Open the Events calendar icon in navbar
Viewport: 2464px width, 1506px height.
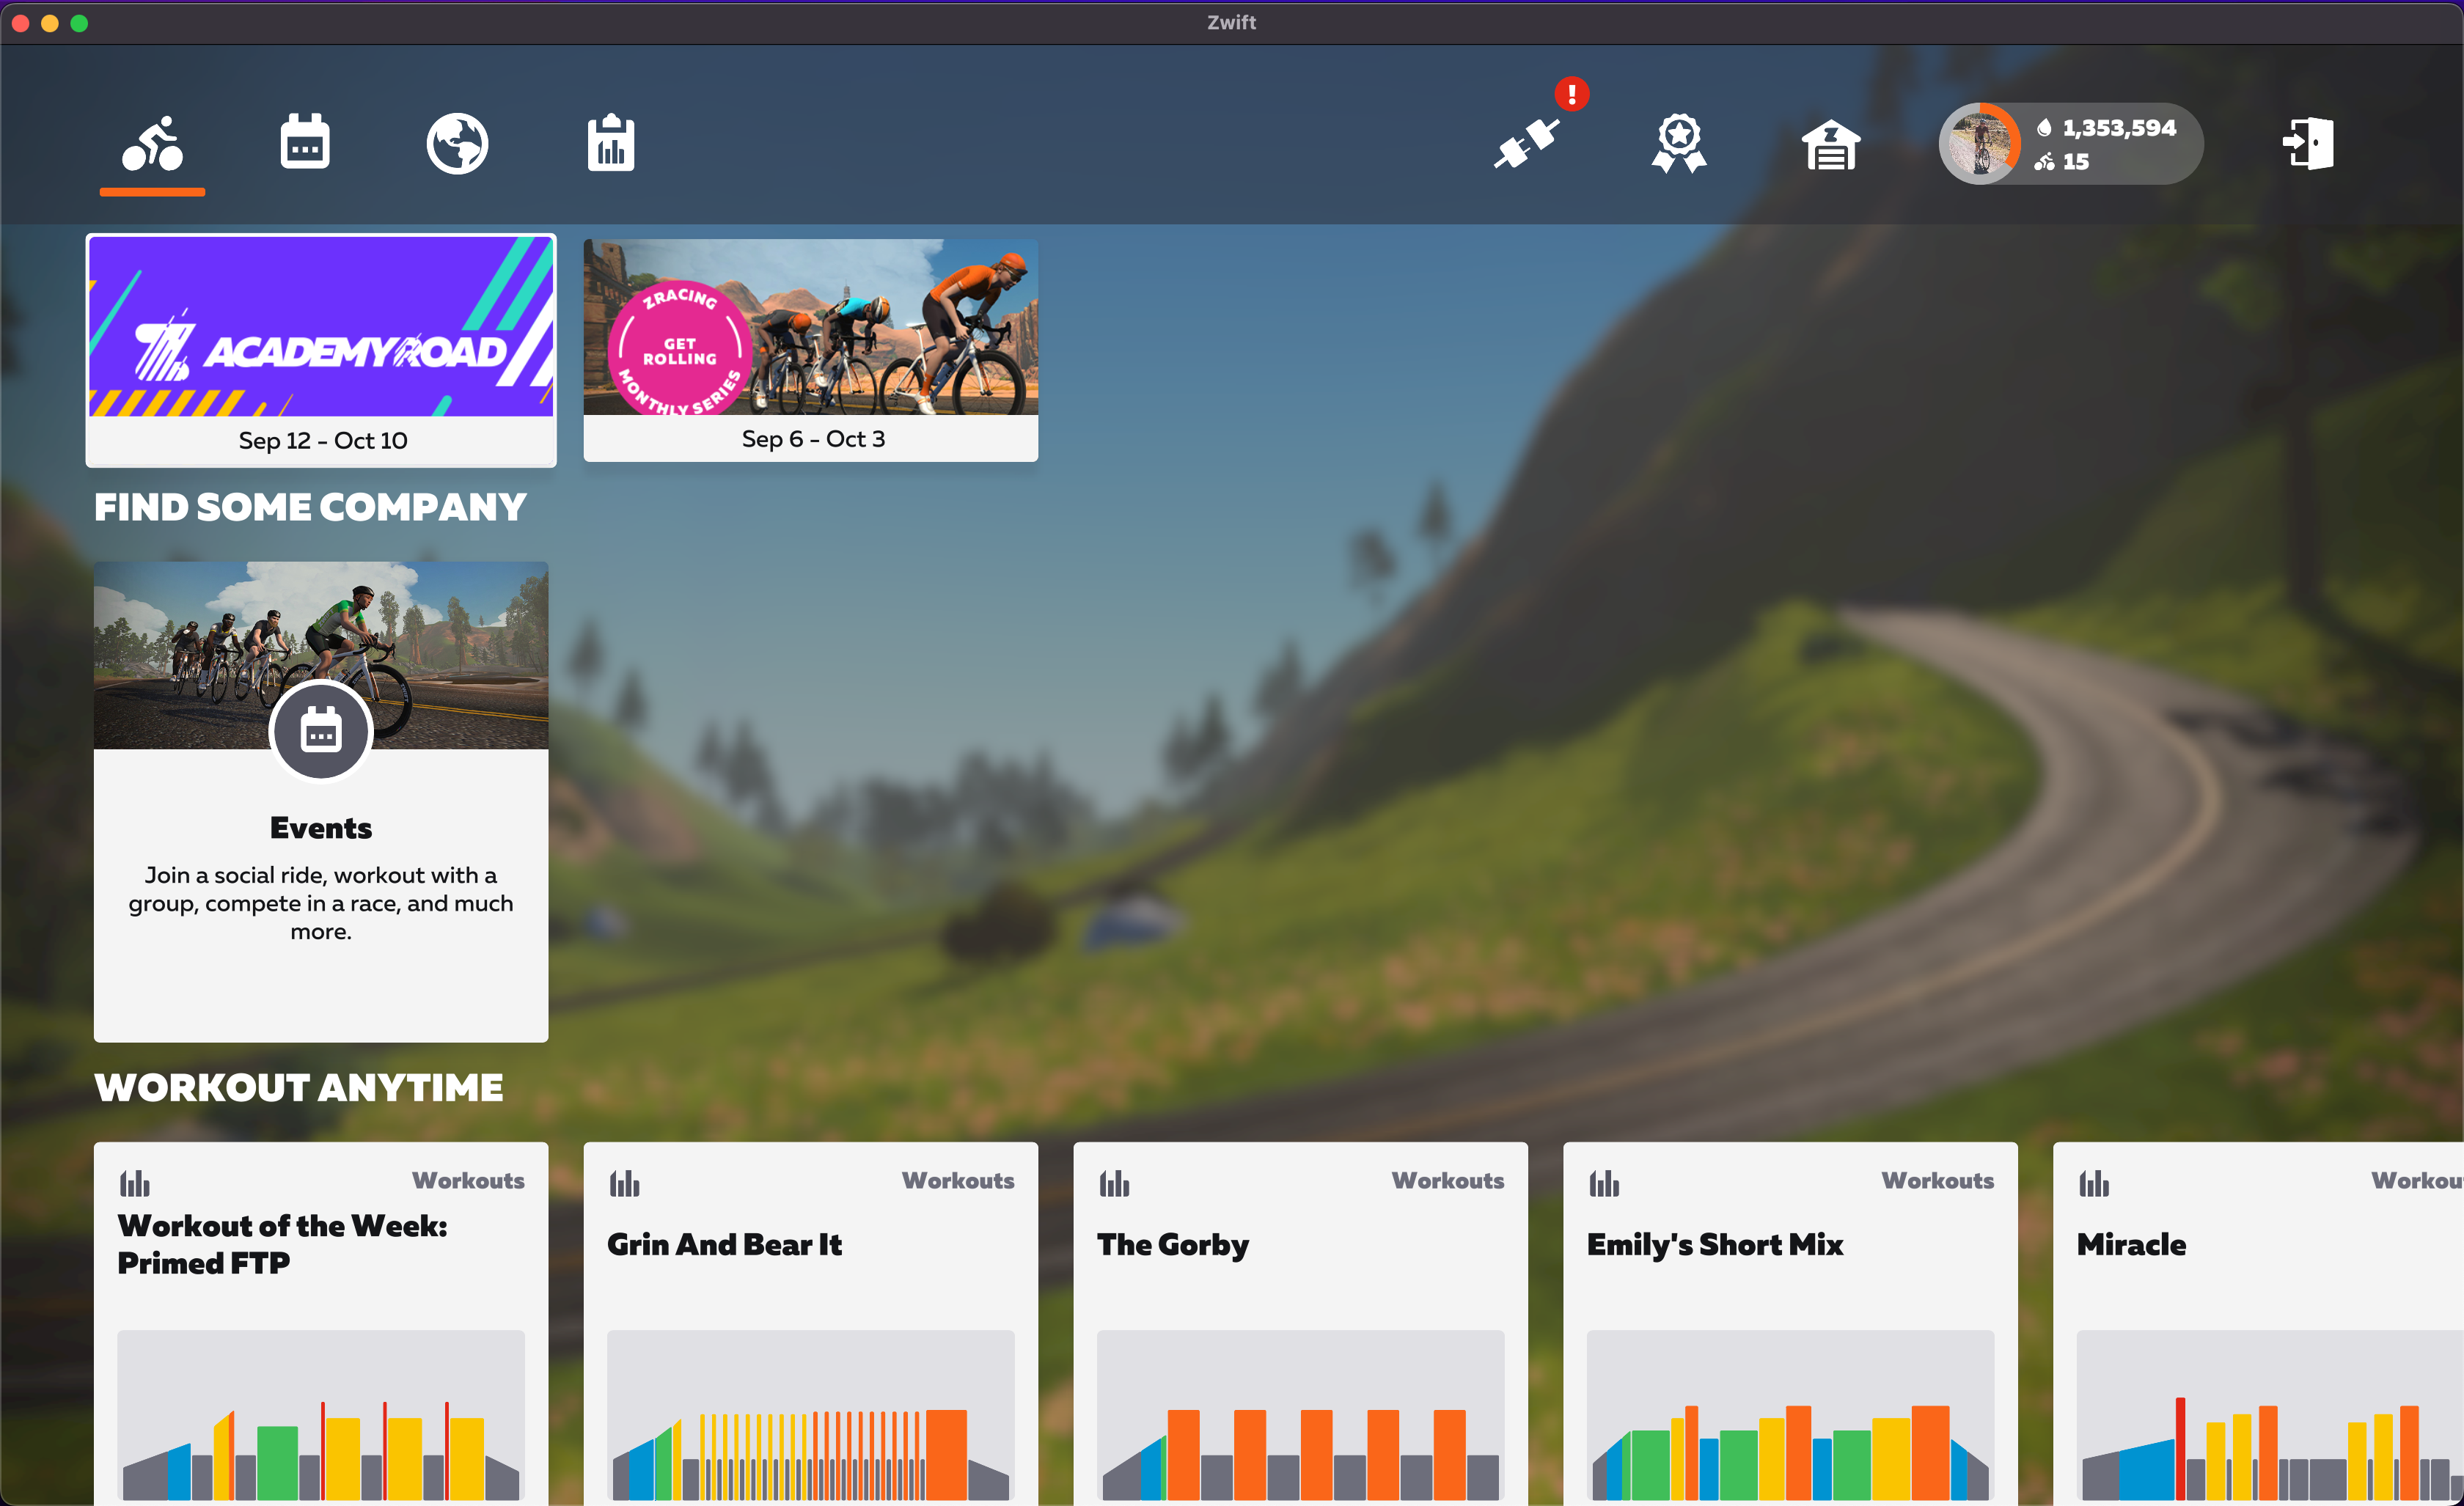point(305,143)
